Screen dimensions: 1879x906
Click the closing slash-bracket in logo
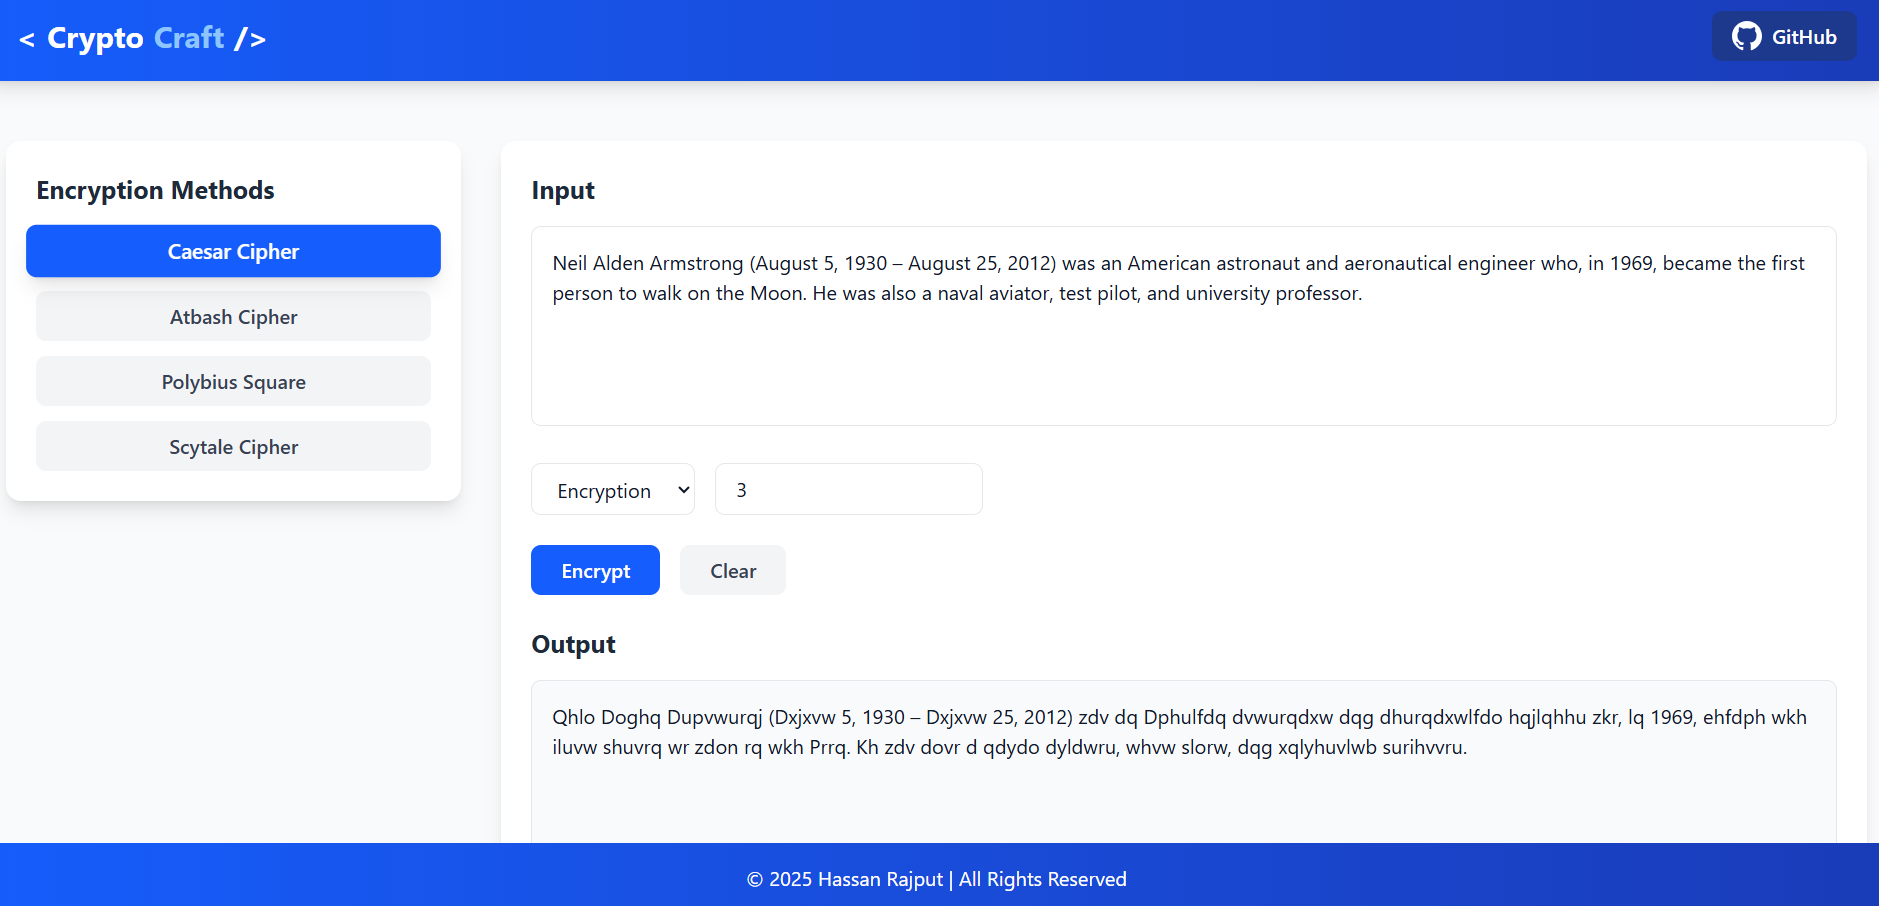(x=250, y=39)
